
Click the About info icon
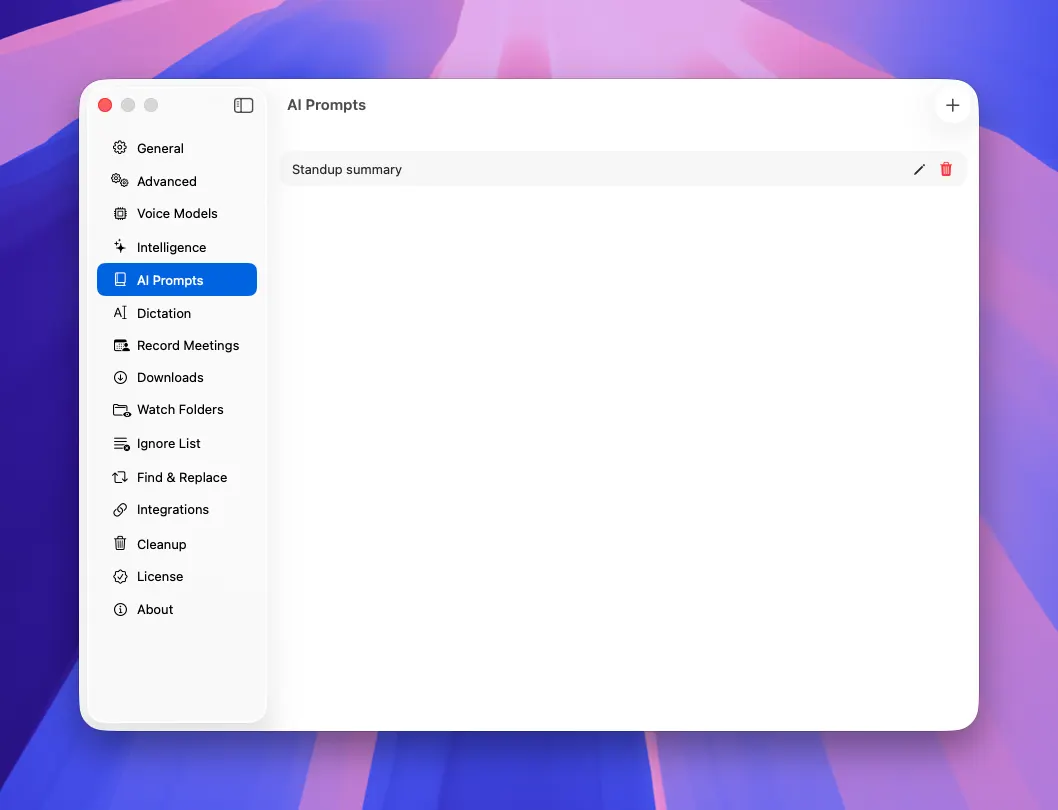120,610
